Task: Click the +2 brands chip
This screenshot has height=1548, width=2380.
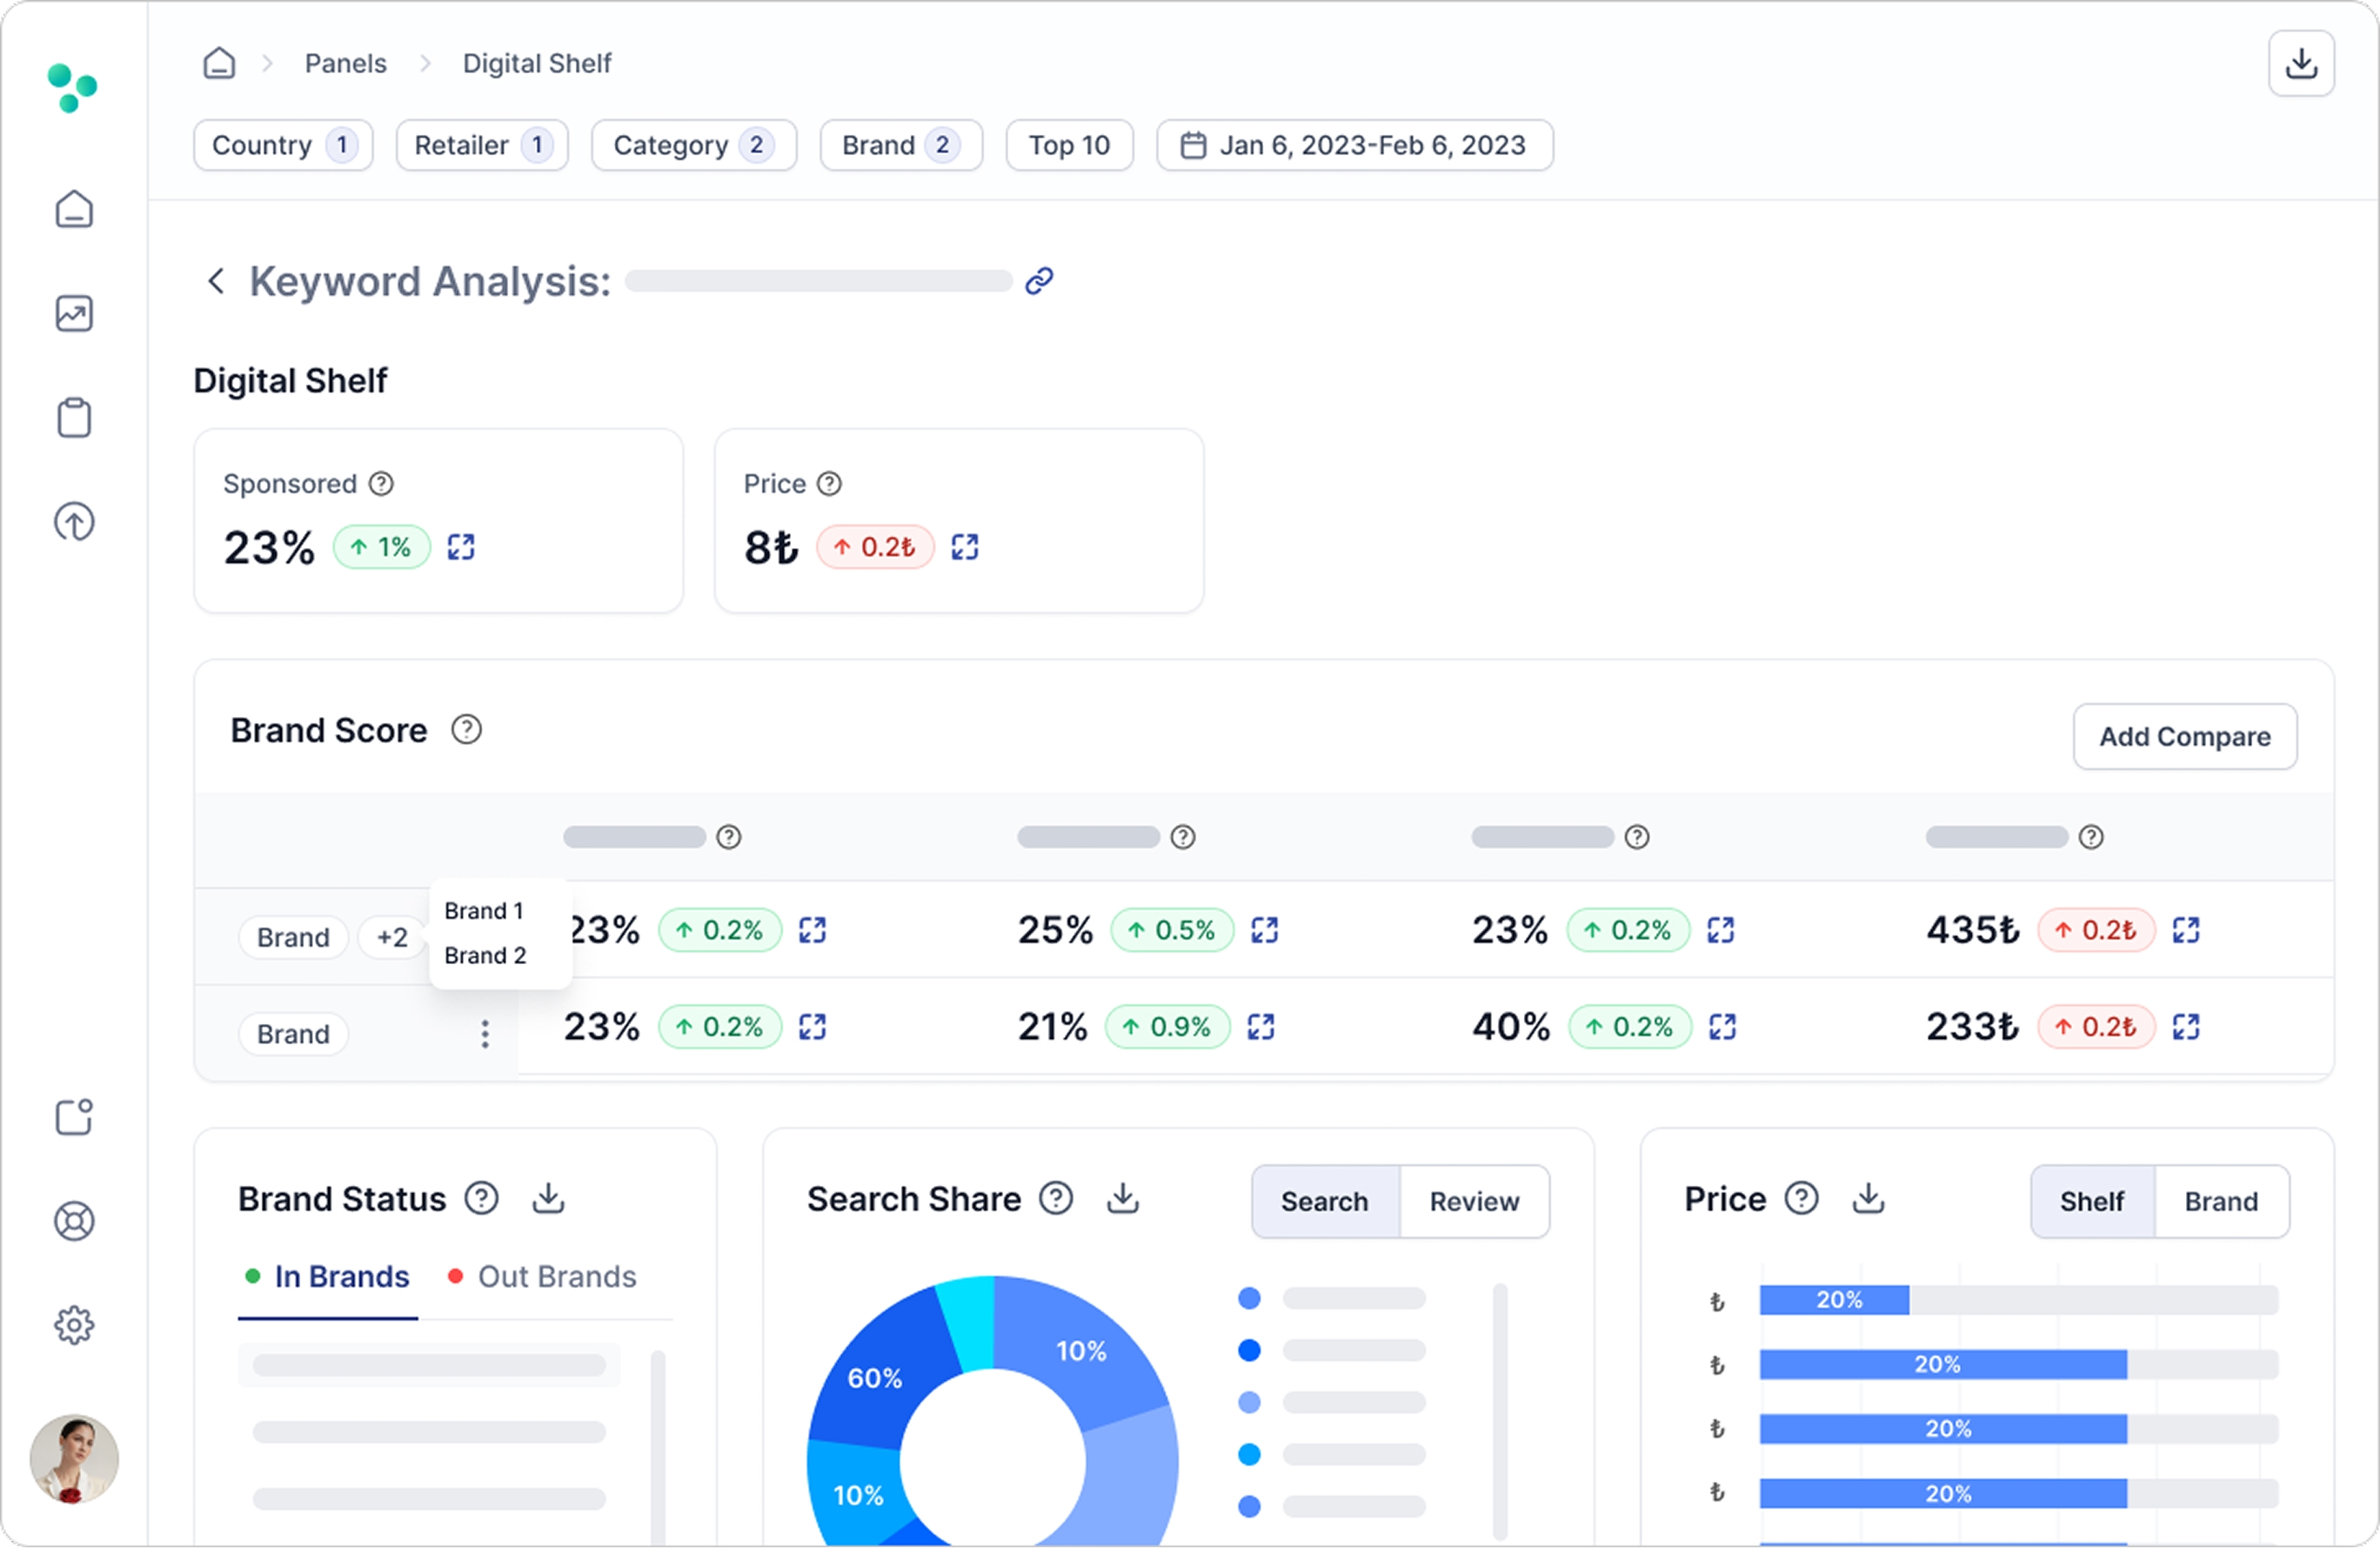Action: coord(392,937)
